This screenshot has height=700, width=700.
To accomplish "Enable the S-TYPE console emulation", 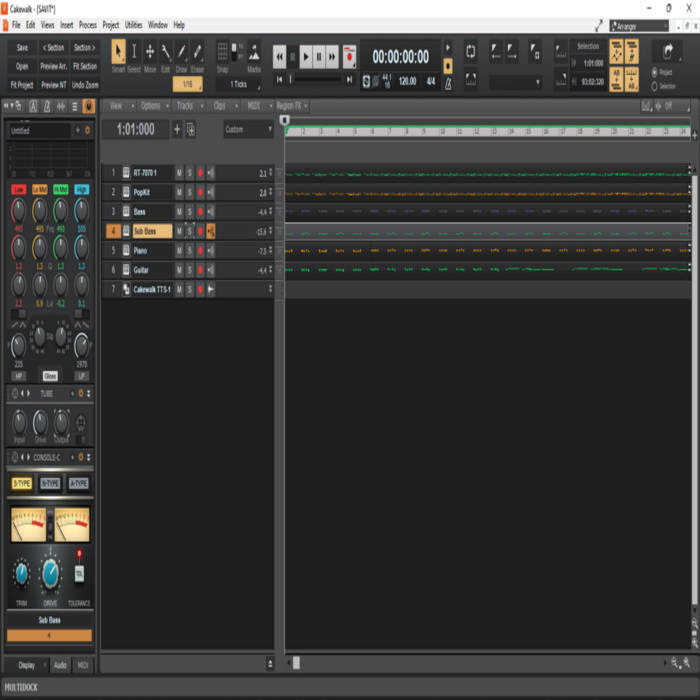I will click(21, 483).
